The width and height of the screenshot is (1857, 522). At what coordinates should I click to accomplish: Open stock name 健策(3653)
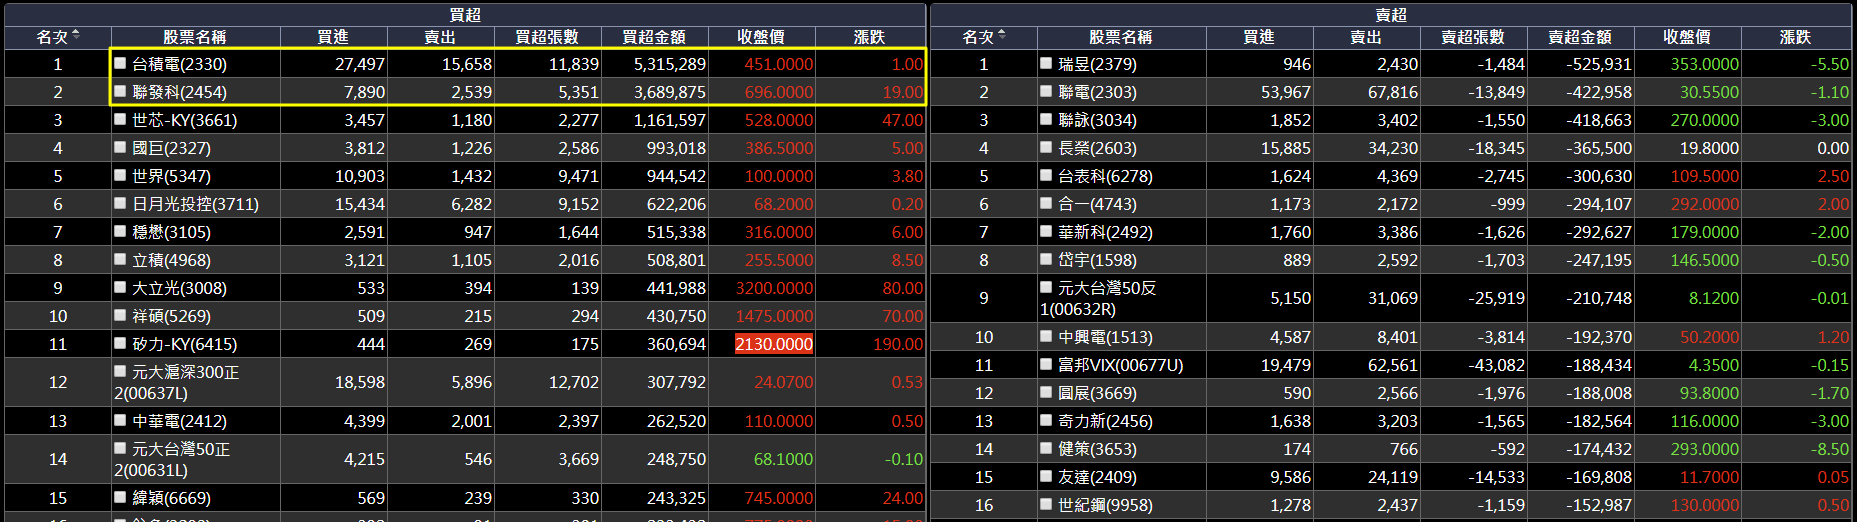click(1098, 449)
